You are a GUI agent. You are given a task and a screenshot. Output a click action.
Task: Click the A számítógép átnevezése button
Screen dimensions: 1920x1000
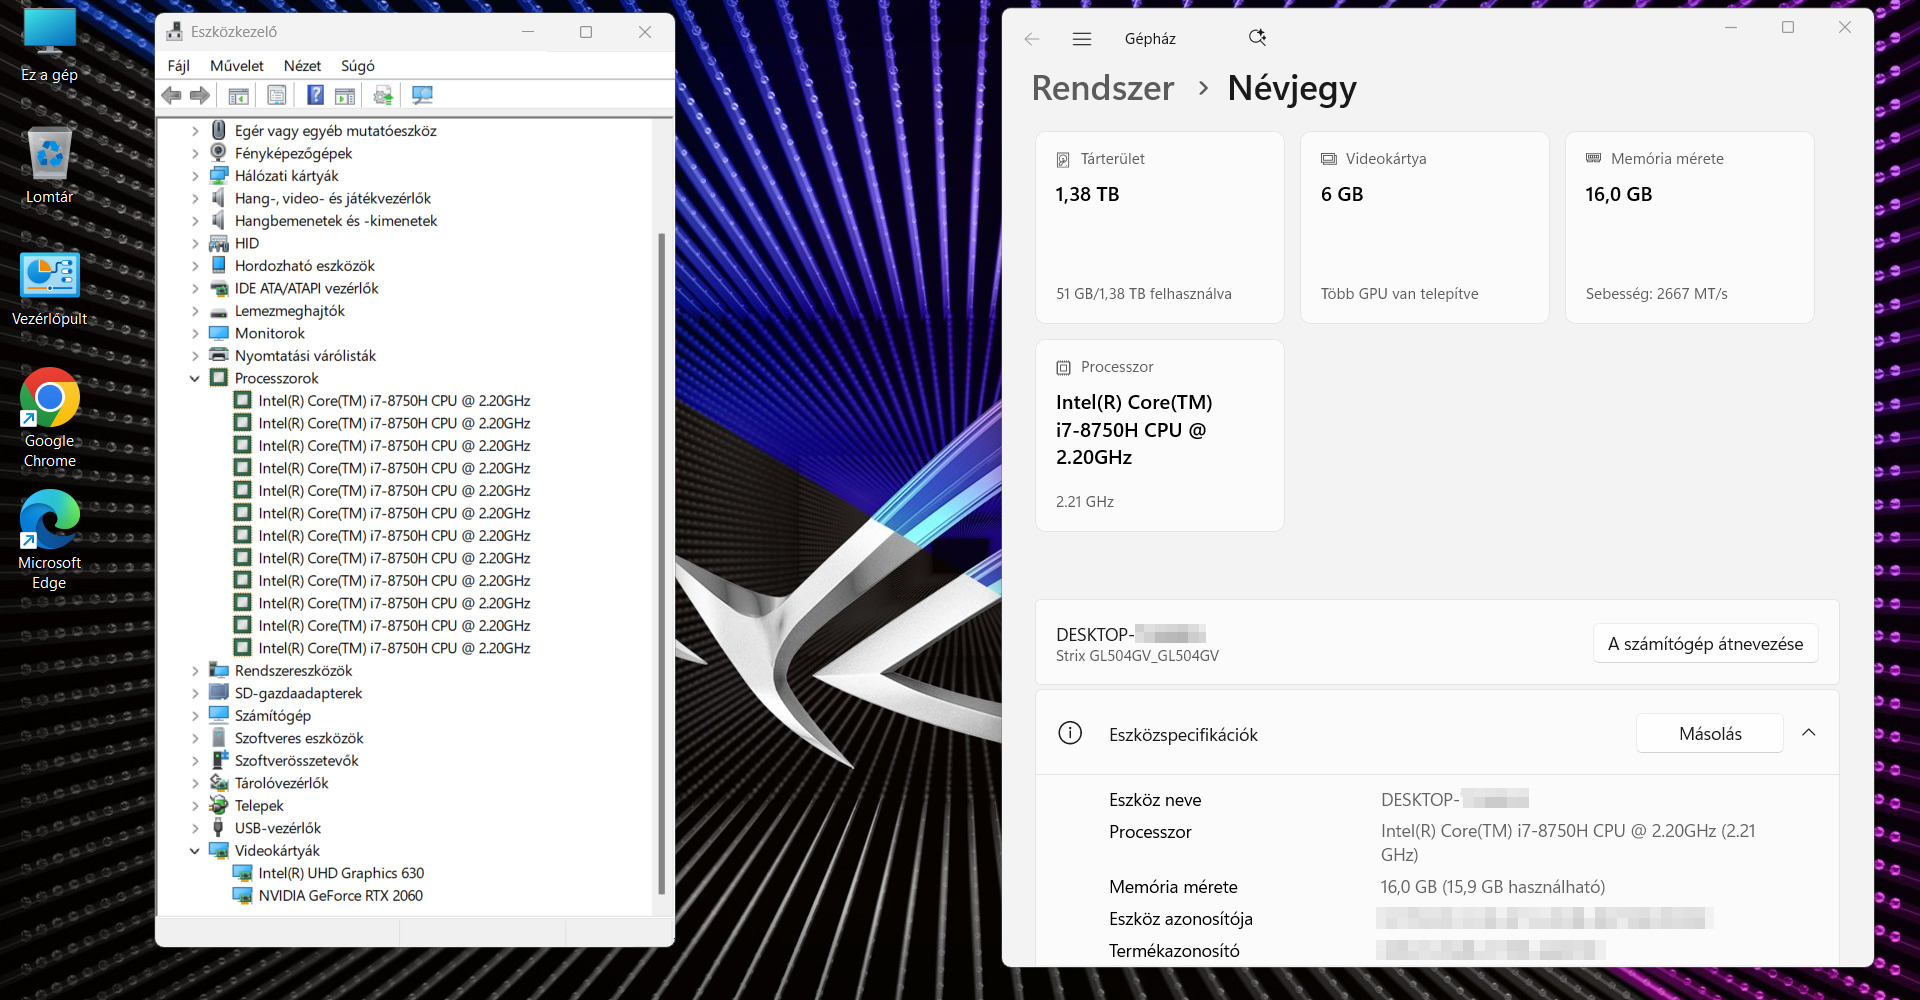tap(1705, 644)
